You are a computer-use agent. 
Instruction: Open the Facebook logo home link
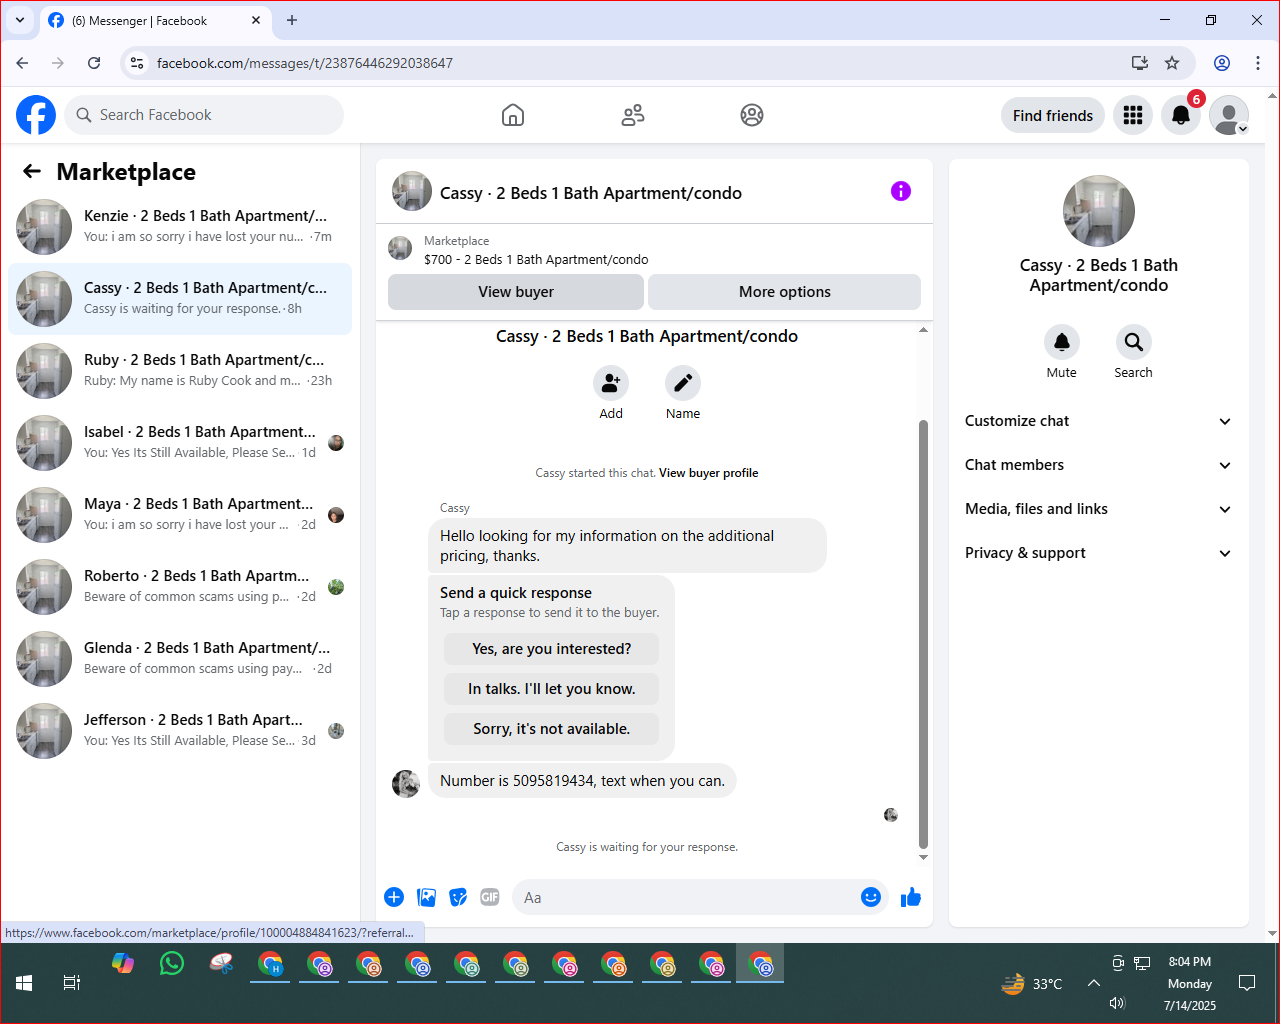[36, 115]
